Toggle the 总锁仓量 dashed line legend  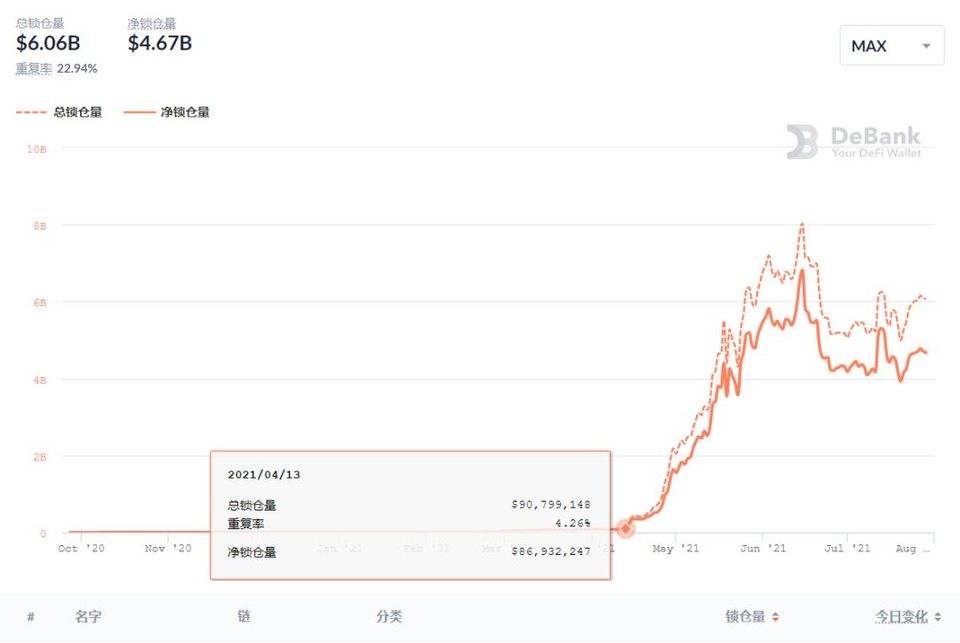60,112
